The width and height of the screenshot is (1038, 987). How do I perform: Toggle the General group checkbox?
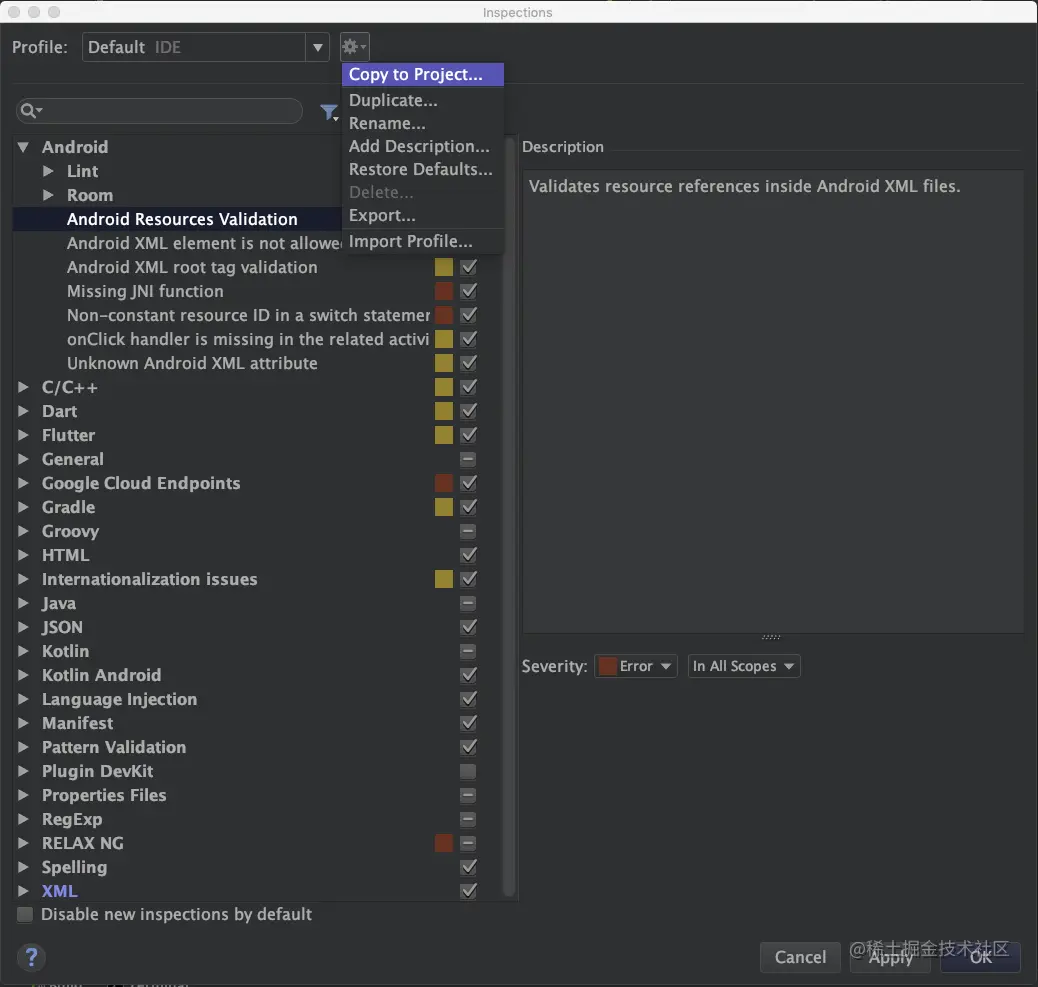point(468,459)
